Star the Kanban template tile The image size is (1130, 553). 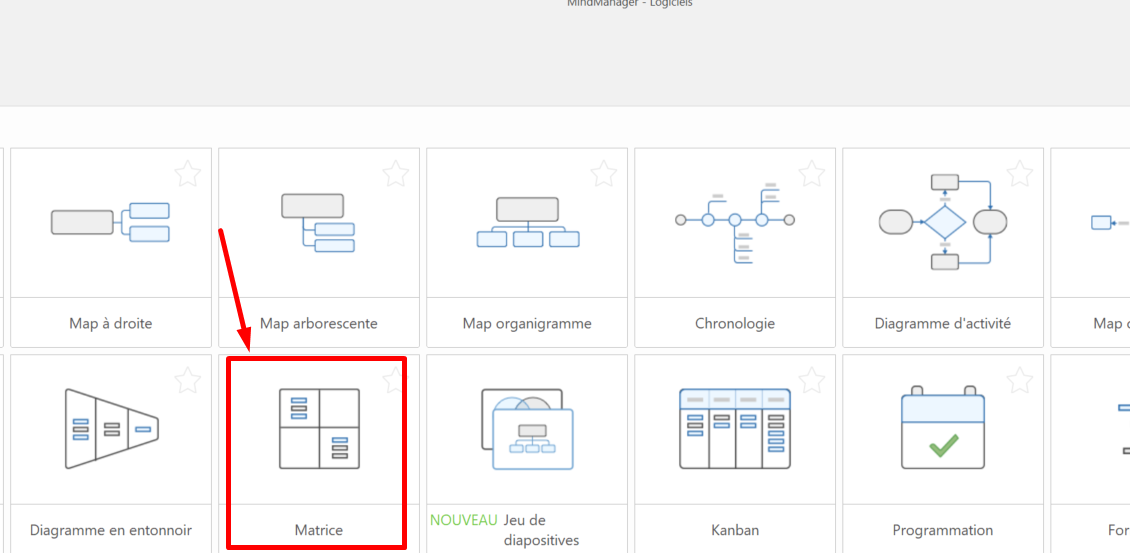pos(812,380)
